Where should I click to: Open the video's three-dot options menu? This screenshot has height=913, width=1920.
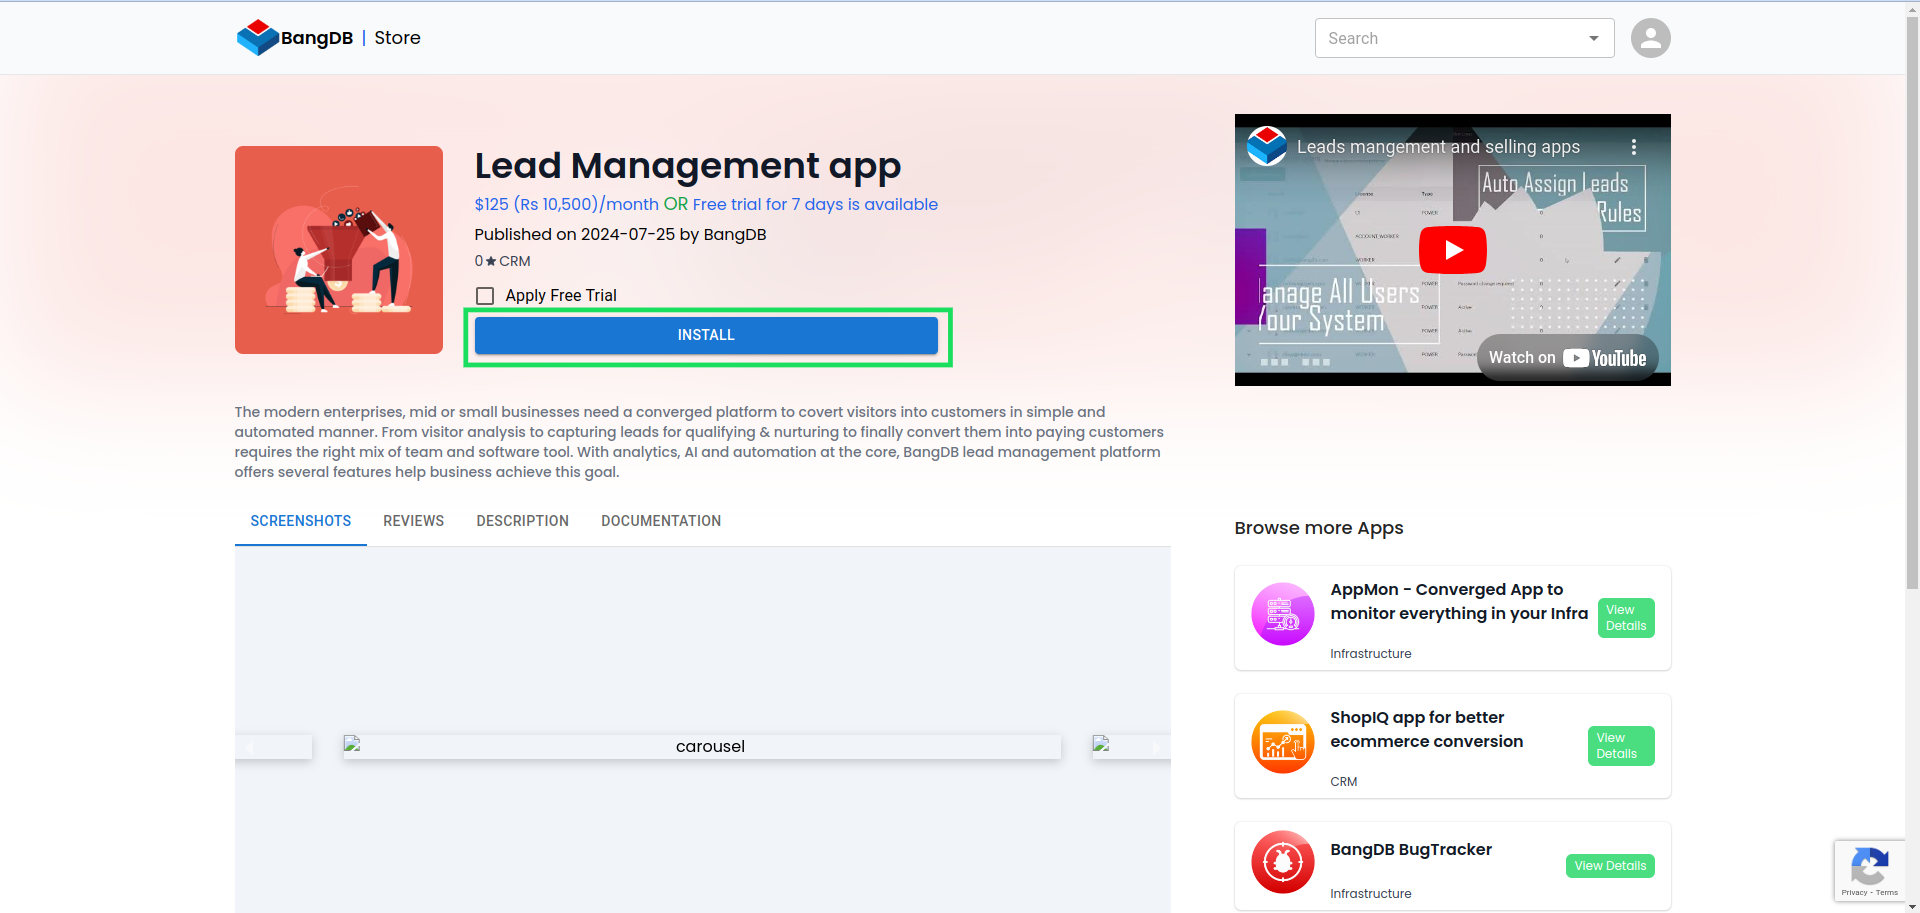point(1634,147)
